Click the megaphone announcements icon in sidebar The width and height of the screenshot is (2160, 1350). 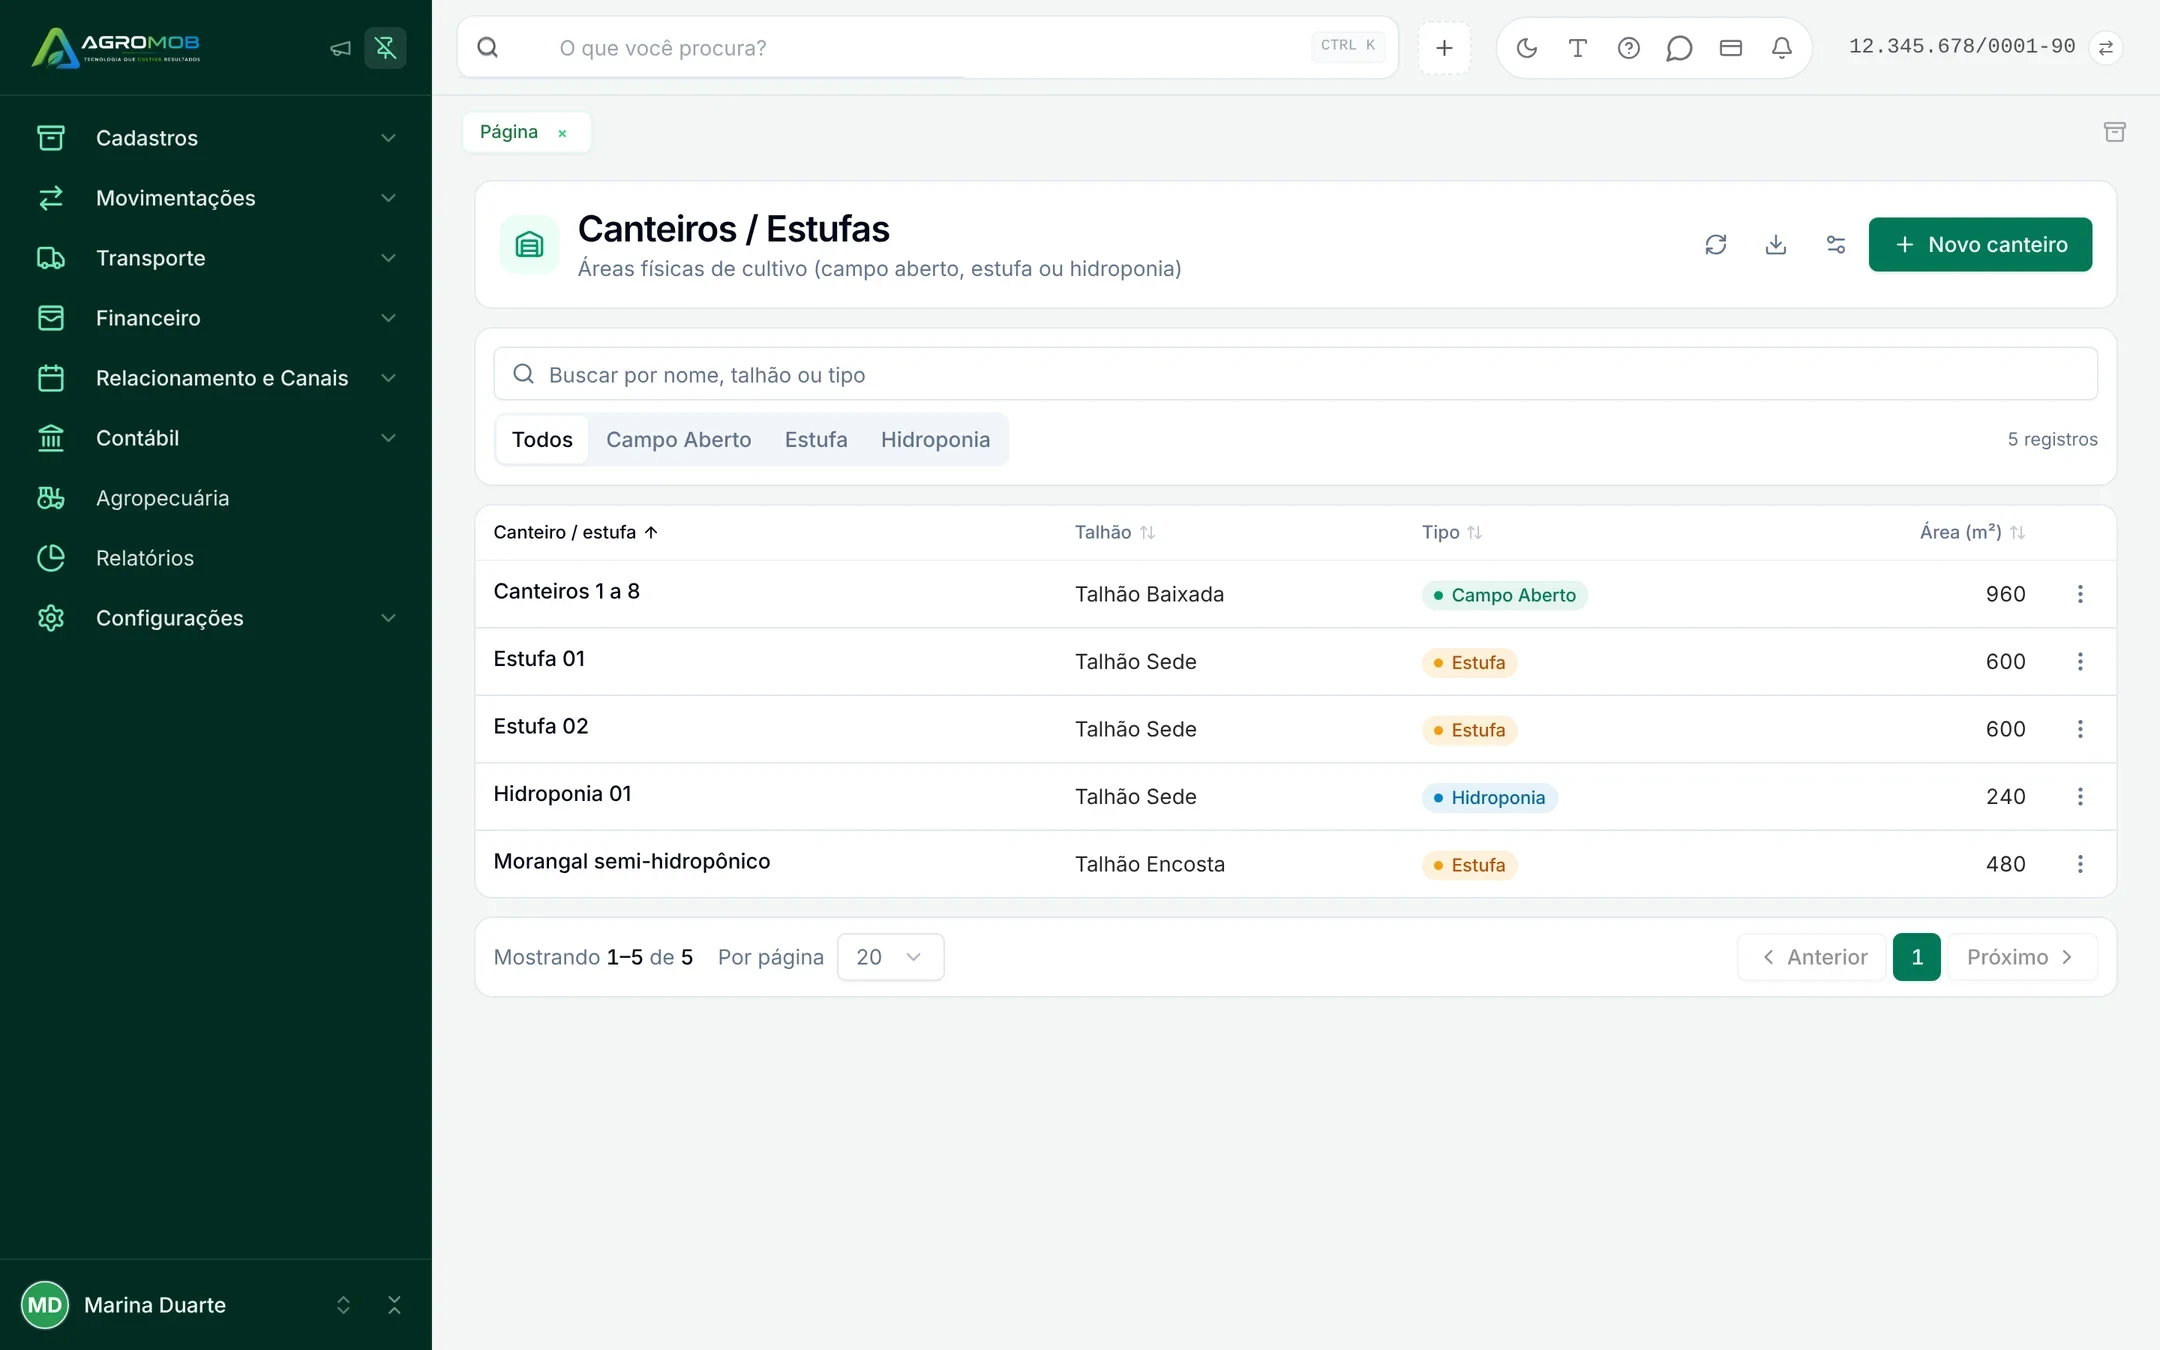340,48
